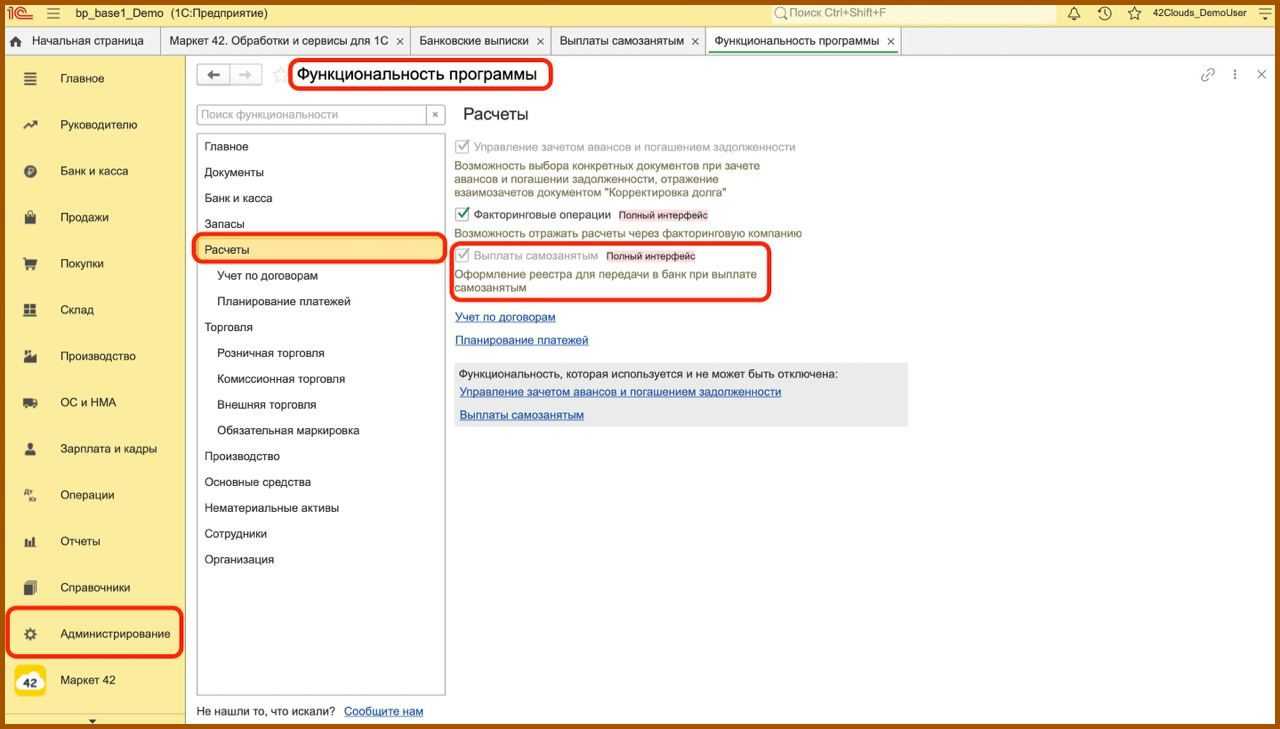Click the Поиск функциональности input field

click(x=311, y=115)
